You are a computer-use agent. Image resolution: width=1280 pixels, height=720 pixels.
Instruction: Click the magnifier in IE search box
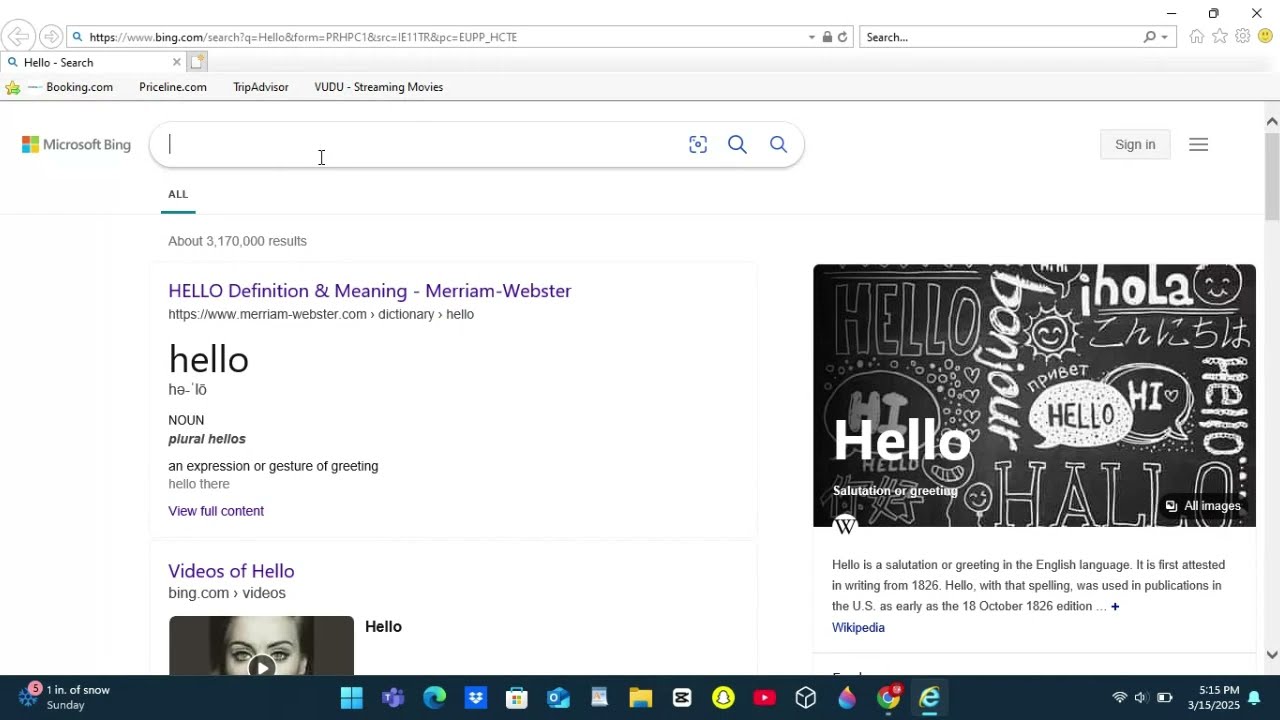click(1150, 37)
